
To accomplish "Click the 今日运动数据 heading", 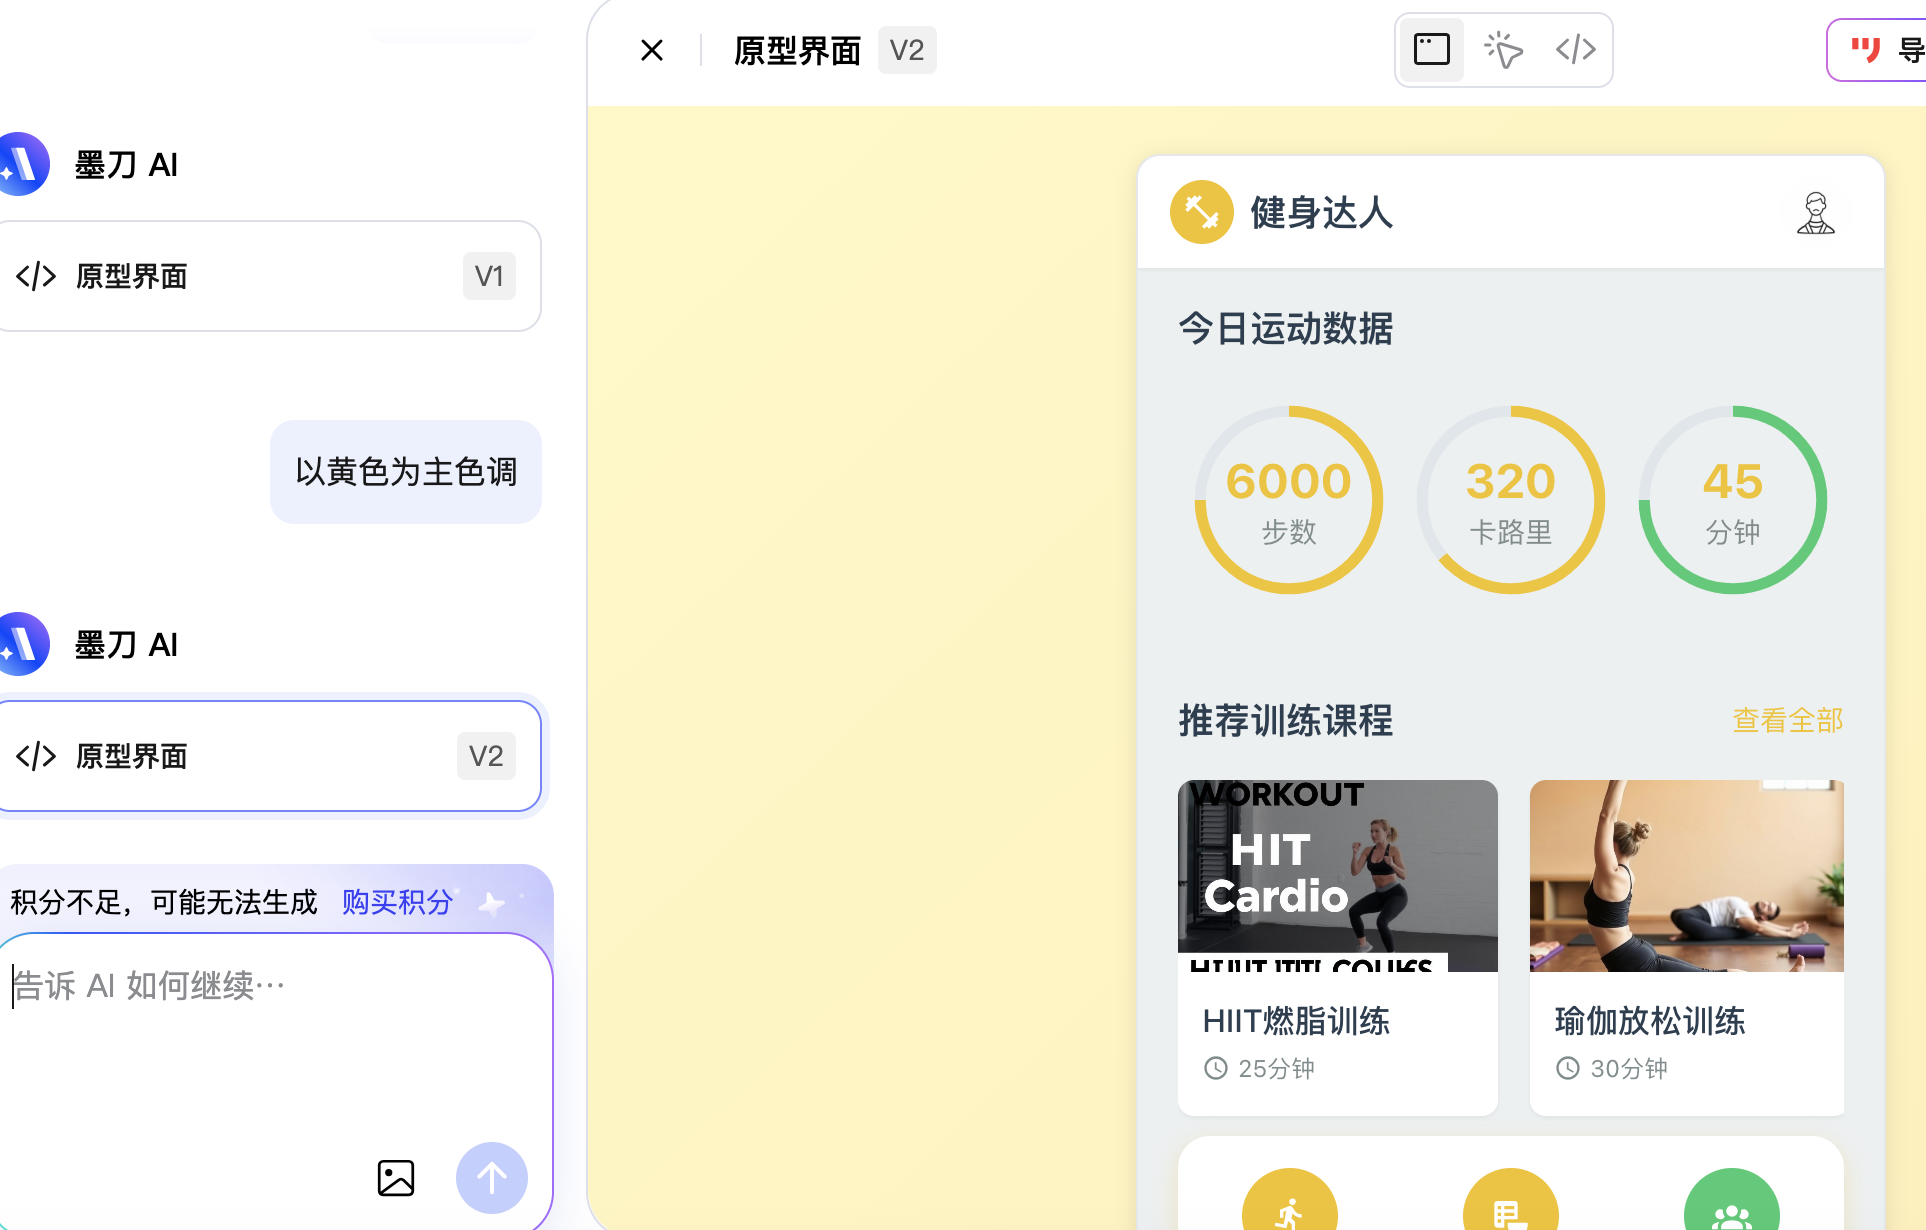I will coord(1285,328).
